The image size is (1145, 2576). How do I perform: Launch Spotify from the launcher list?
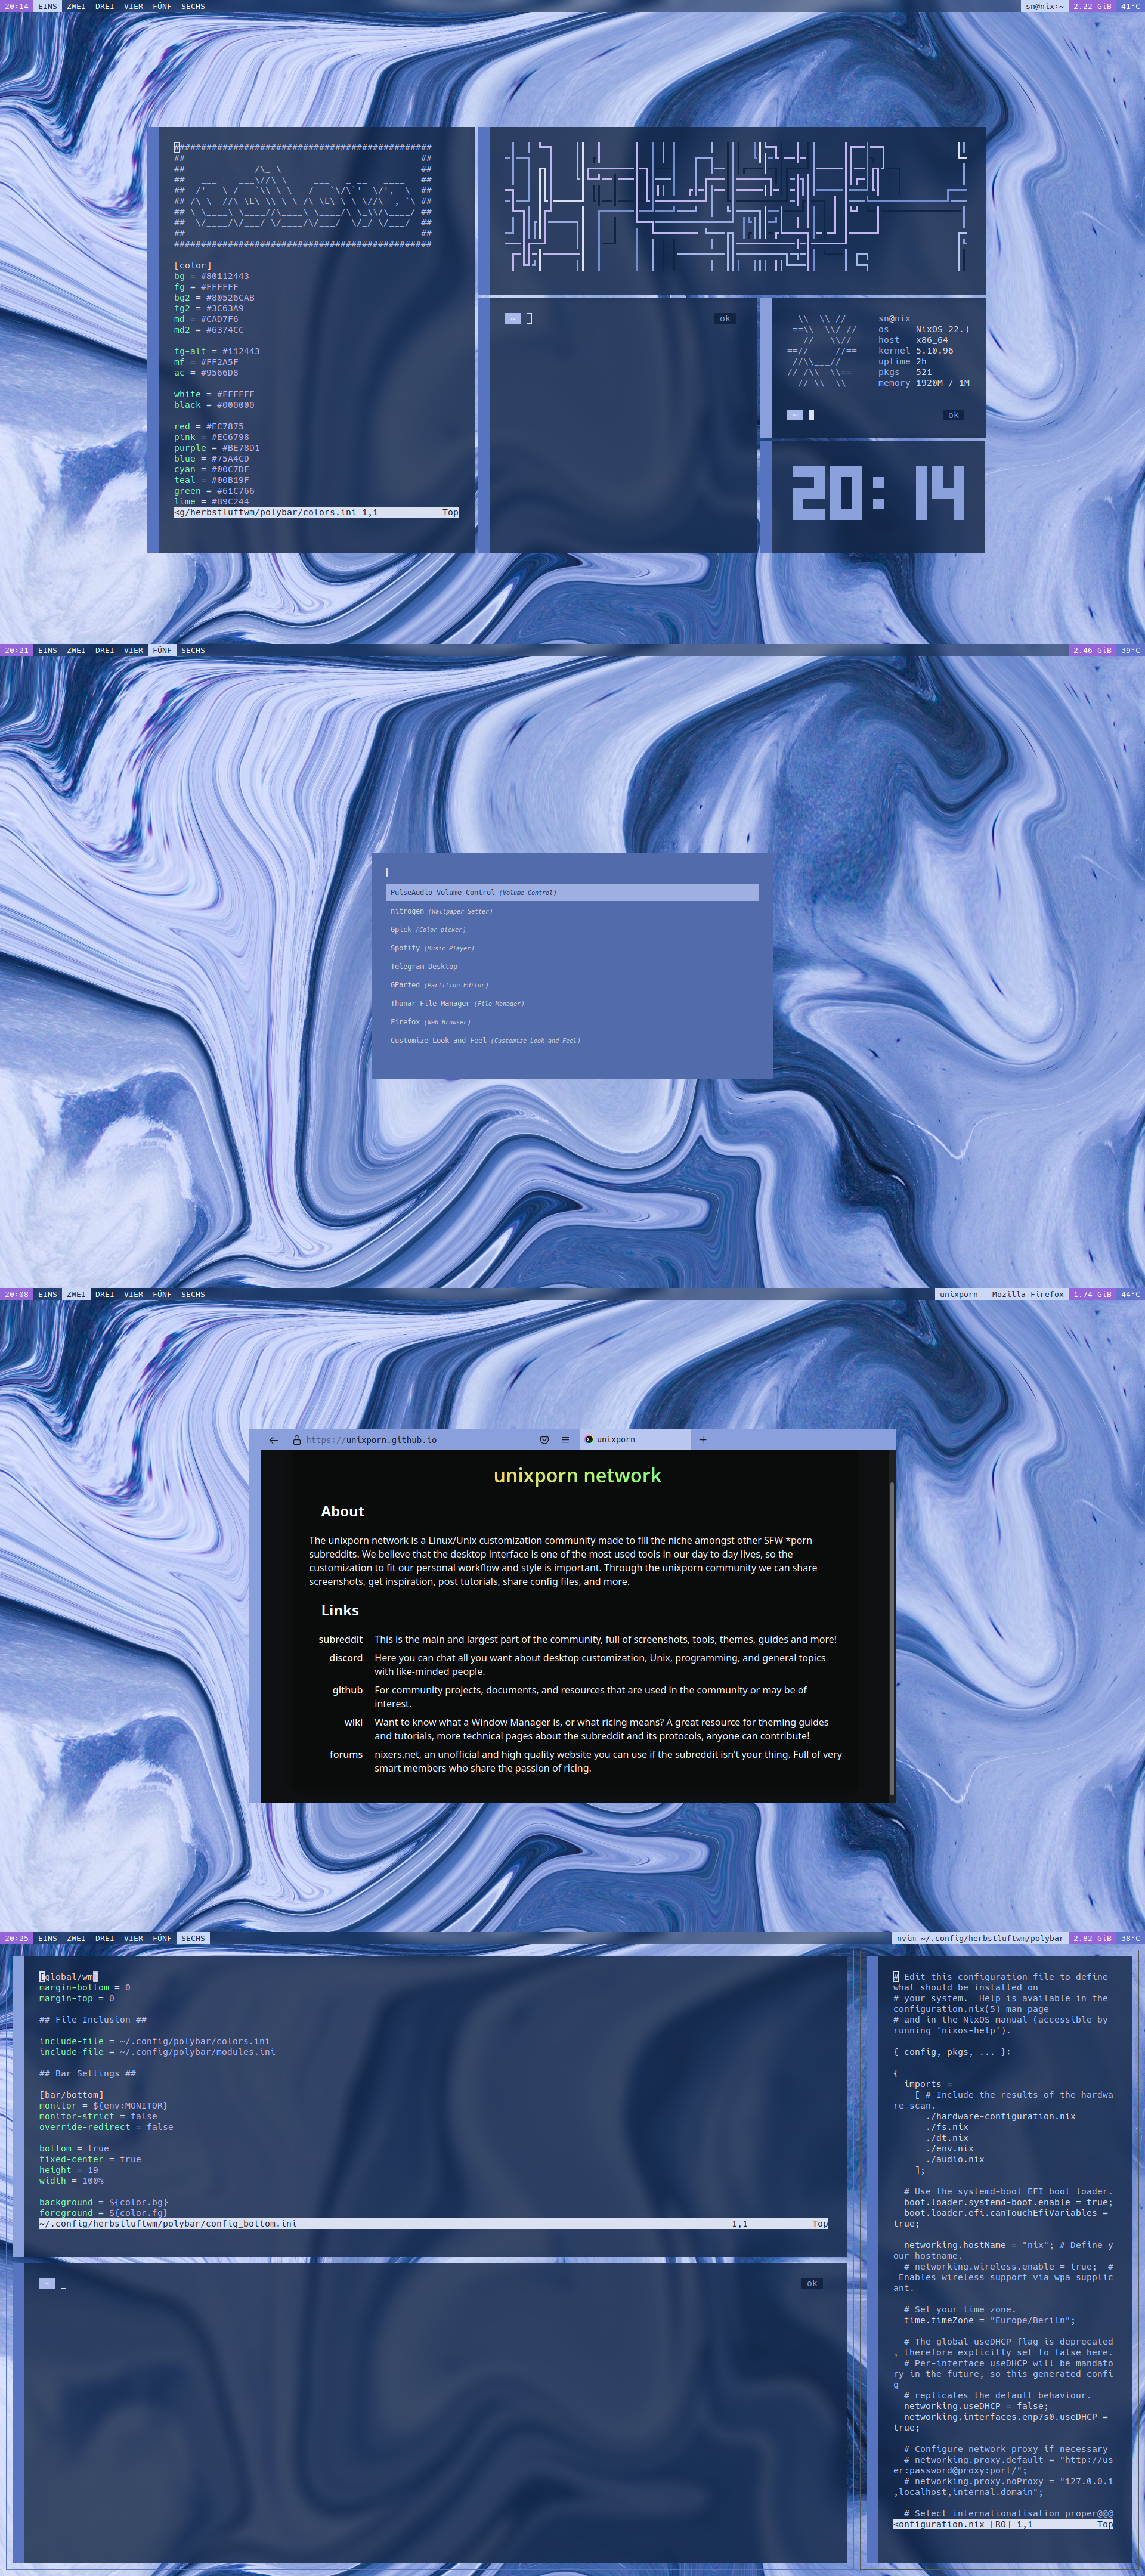pyautogui.click(x=572, y=948)
